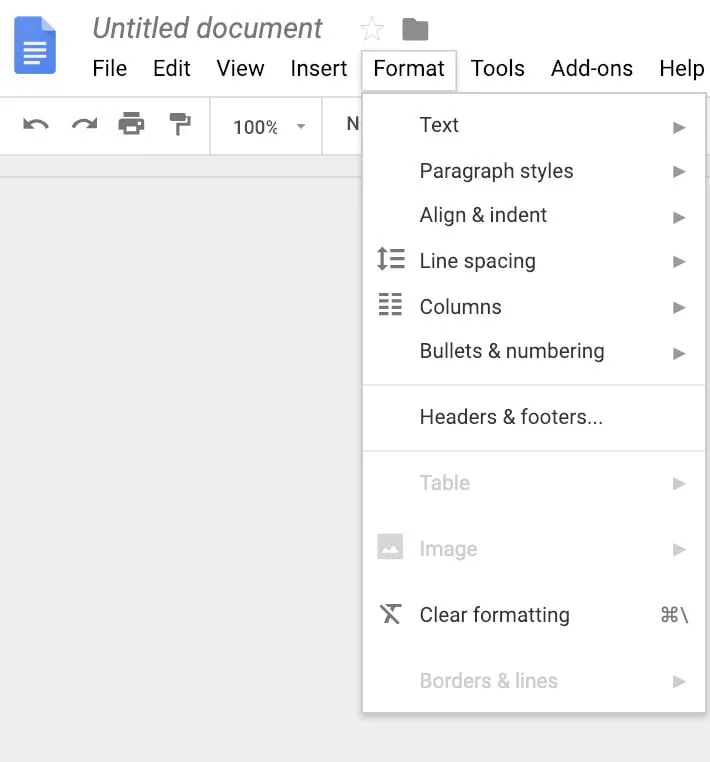Expand the Columns submenu arrow

(x=679, y=307)
